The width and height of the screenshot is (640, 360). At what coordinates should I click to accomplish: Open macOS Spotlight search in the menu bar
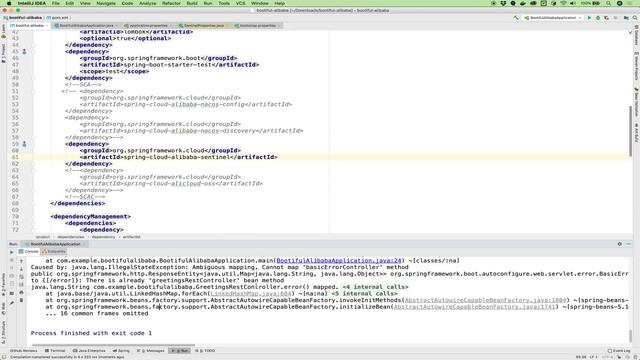[608, 3]
